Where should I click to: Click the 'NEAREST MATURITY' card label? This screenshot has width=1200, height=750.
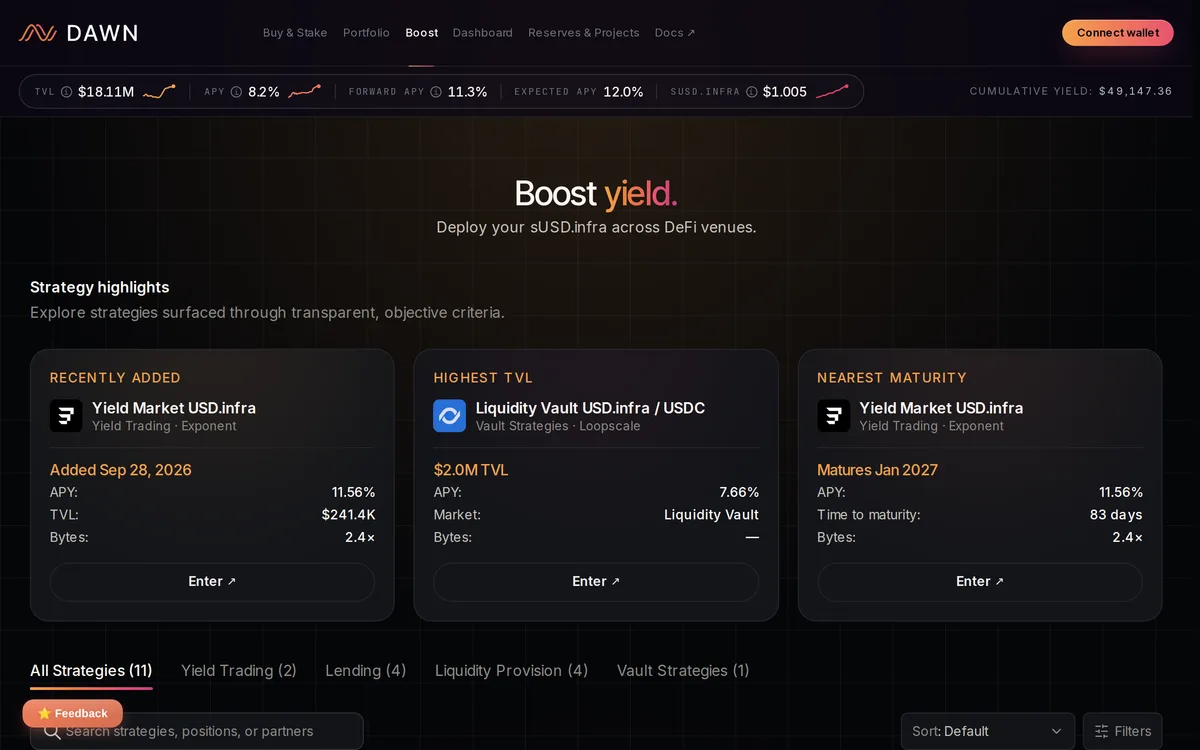point(892,378)
